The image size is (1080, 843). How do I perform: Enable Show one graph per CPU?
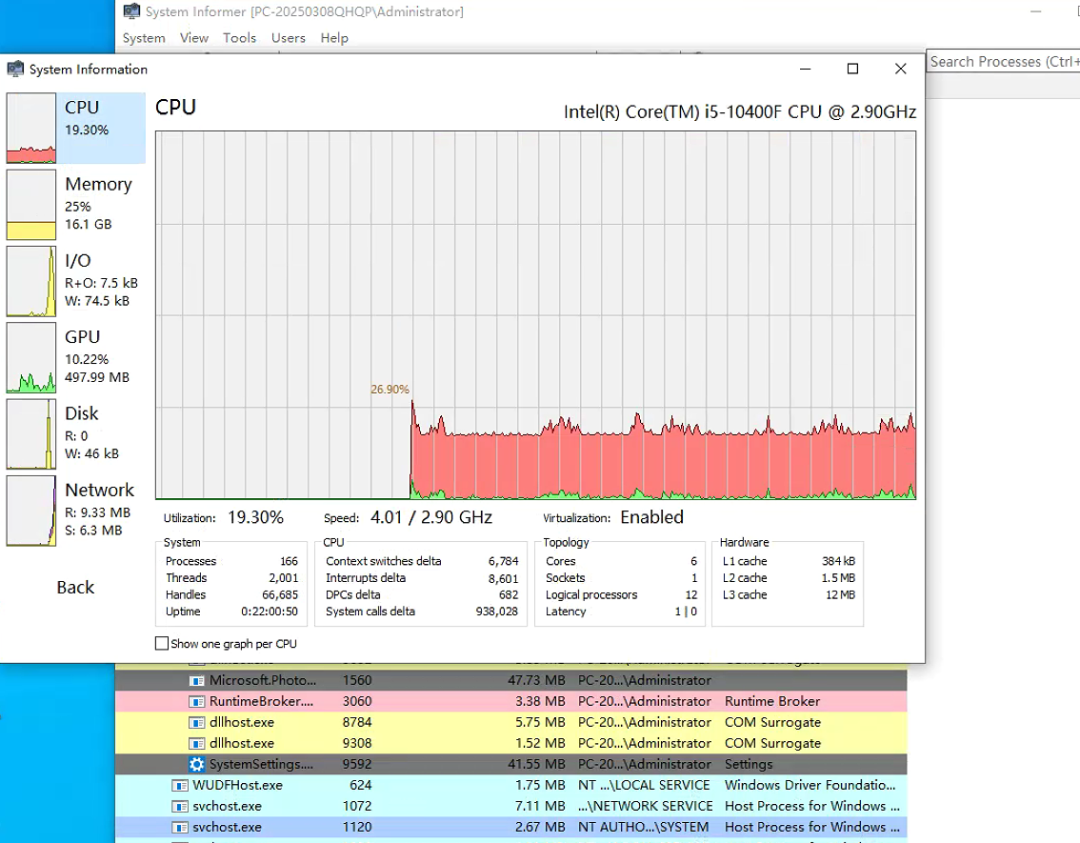point(162,643)
